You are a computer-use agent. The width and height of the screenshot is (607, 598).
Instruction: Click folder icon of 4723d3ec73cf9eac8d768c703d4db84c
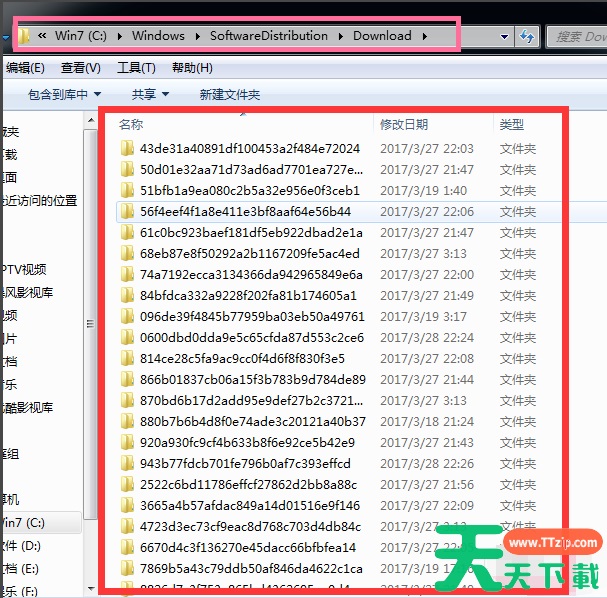tap(127, 526)
